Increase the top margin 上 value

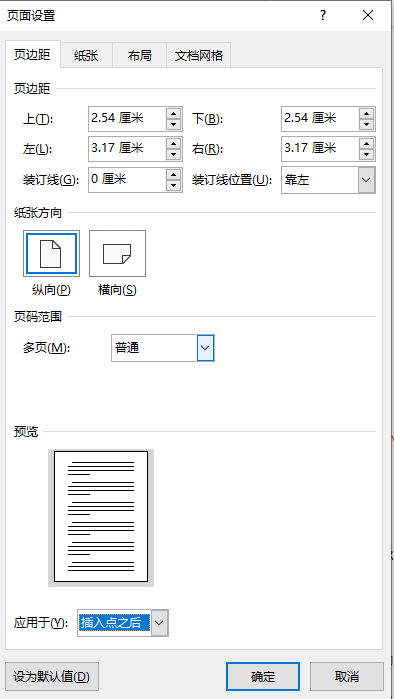coord(174,113)
